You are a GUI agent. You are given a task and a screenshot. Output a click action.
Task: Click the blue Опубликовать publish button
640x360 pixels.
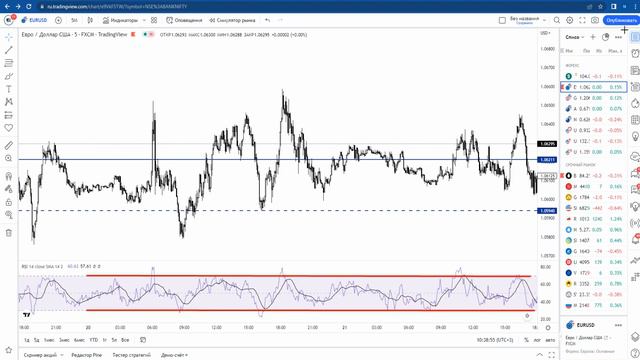621,20
